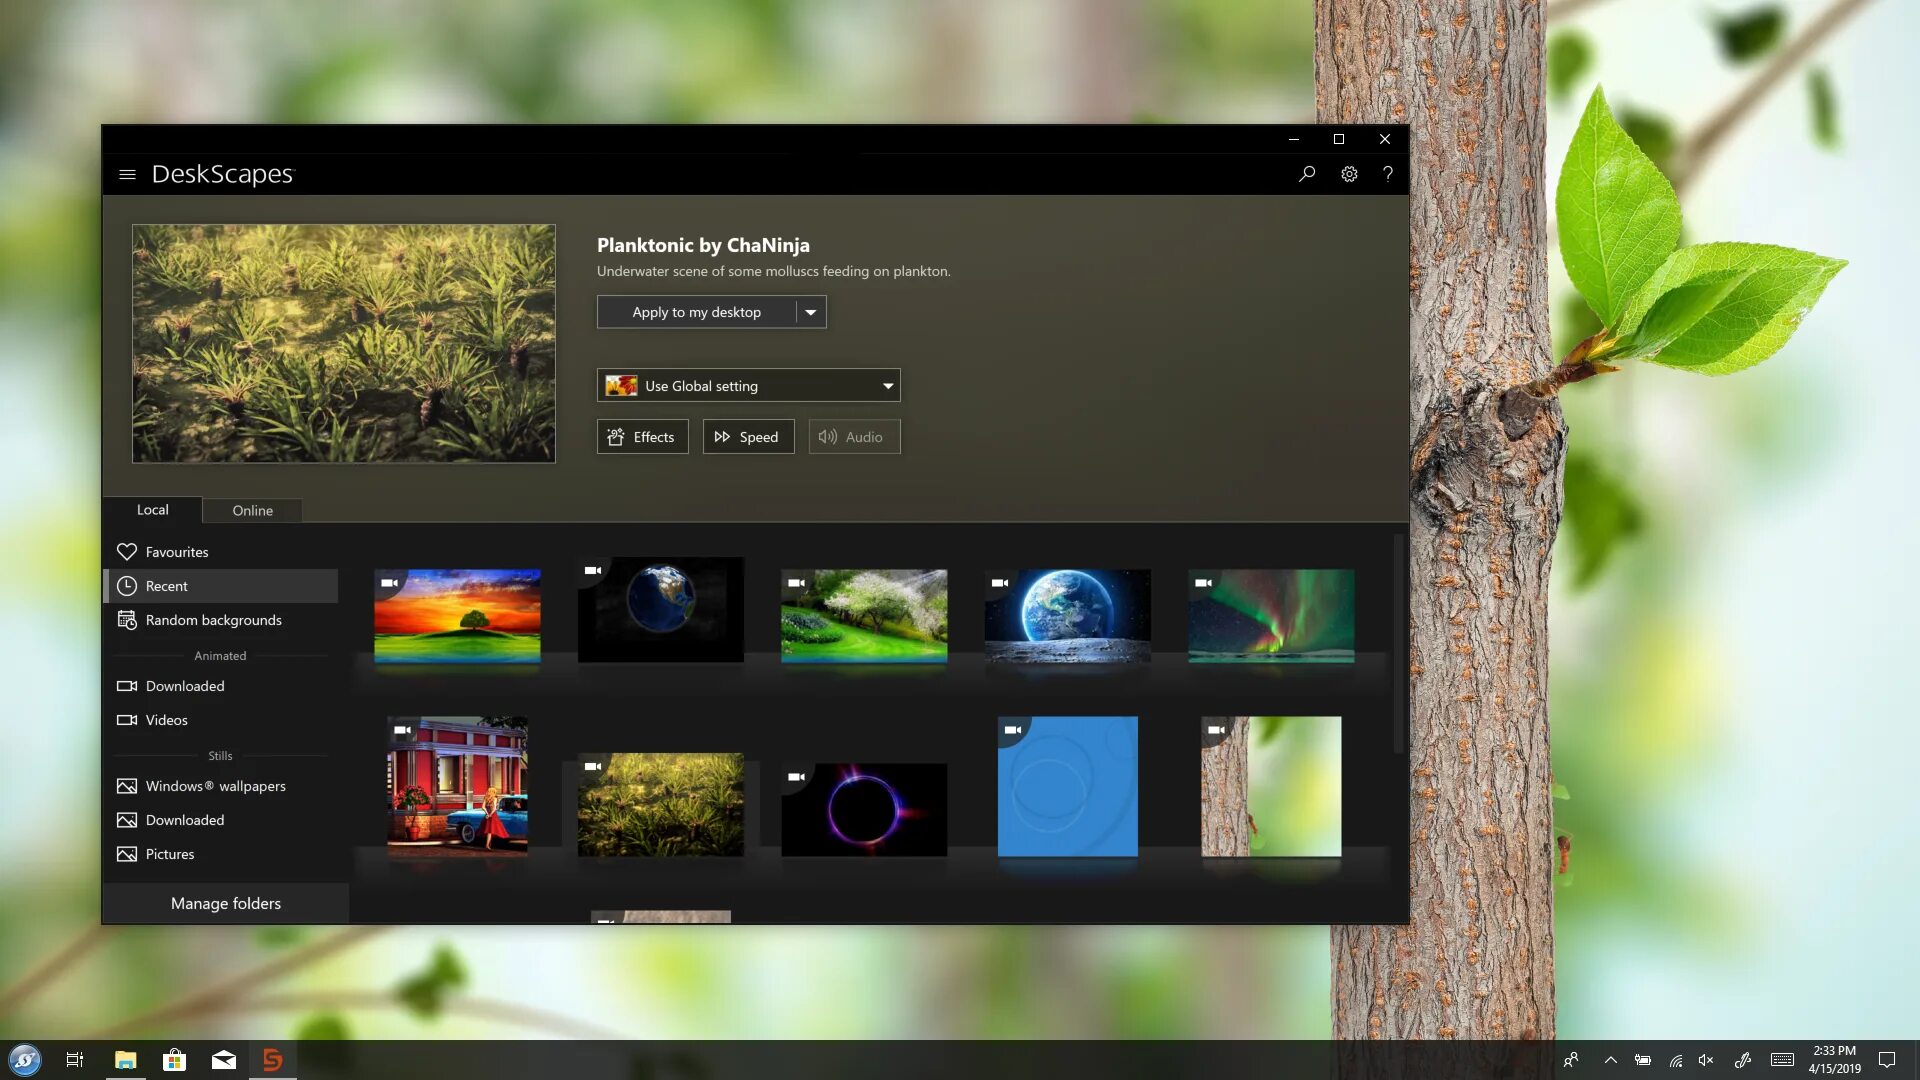
Task: Open Microsoft Store from taskbar
Action: click(174, 1060)
